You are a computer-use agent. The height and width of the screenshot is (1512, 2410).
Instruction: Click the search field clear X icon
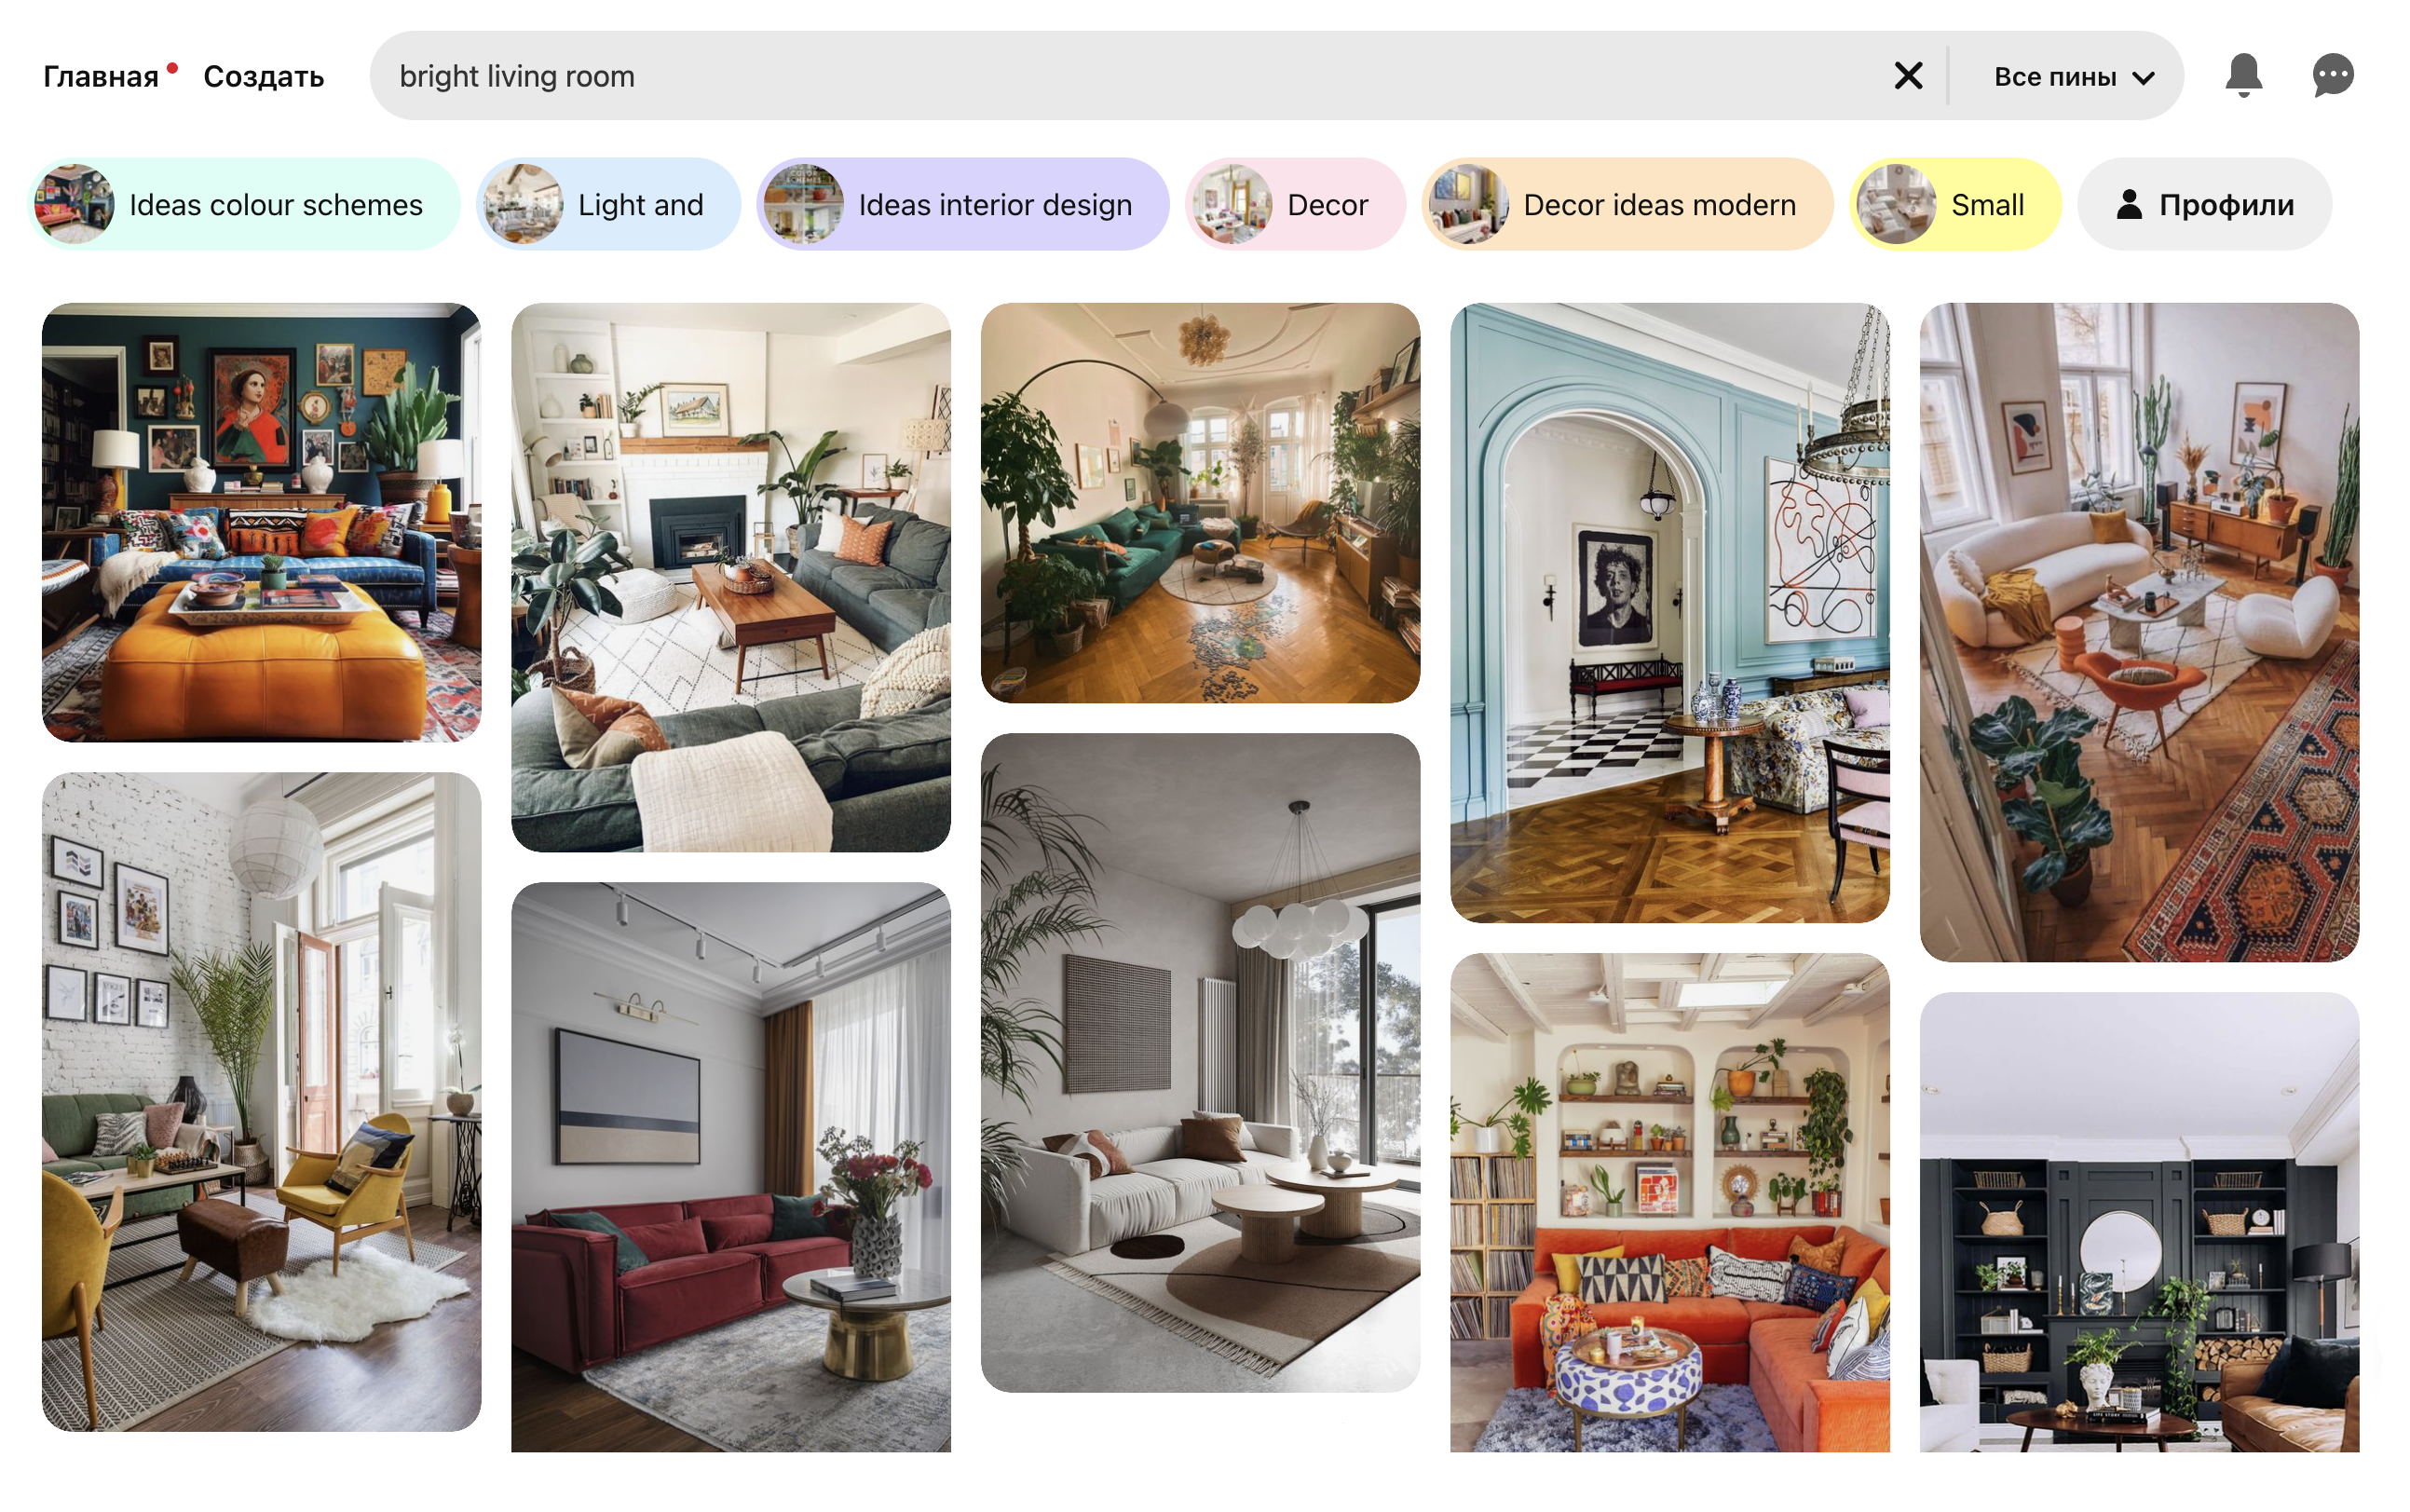pyautogui.click(x=1909, y=75)
